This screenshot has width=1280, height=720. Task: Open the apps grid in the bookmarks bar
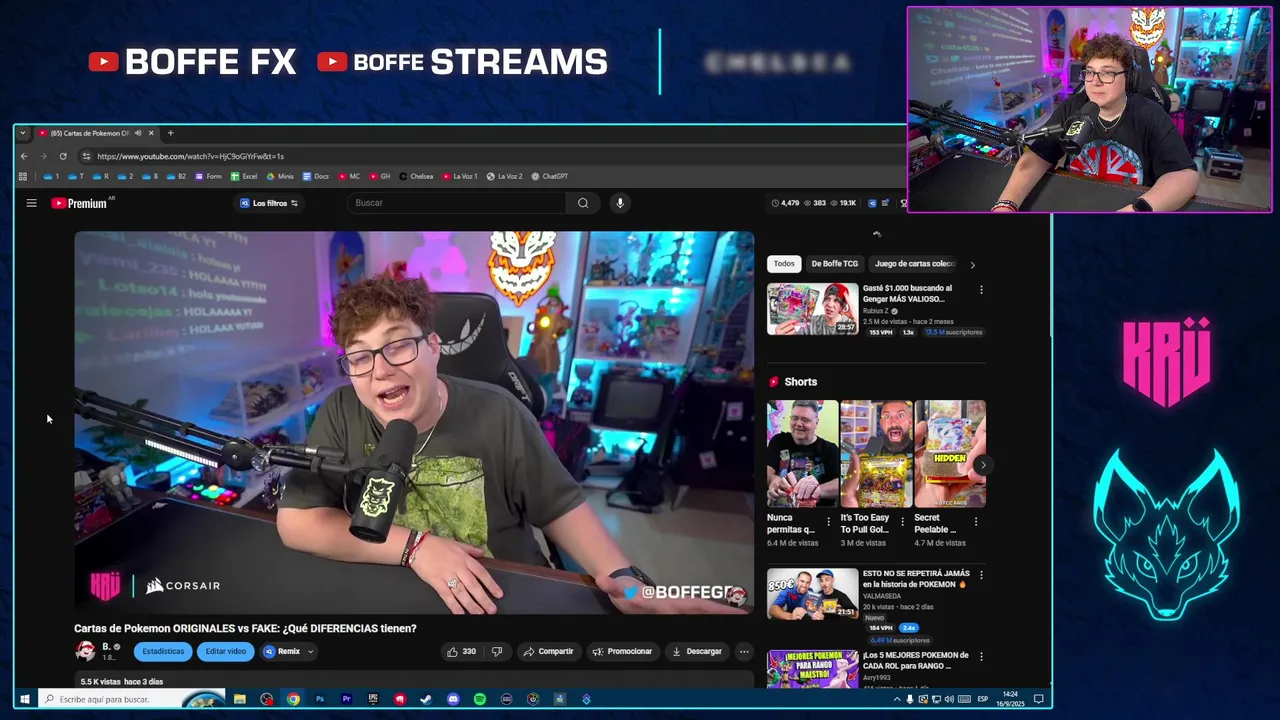23,176
